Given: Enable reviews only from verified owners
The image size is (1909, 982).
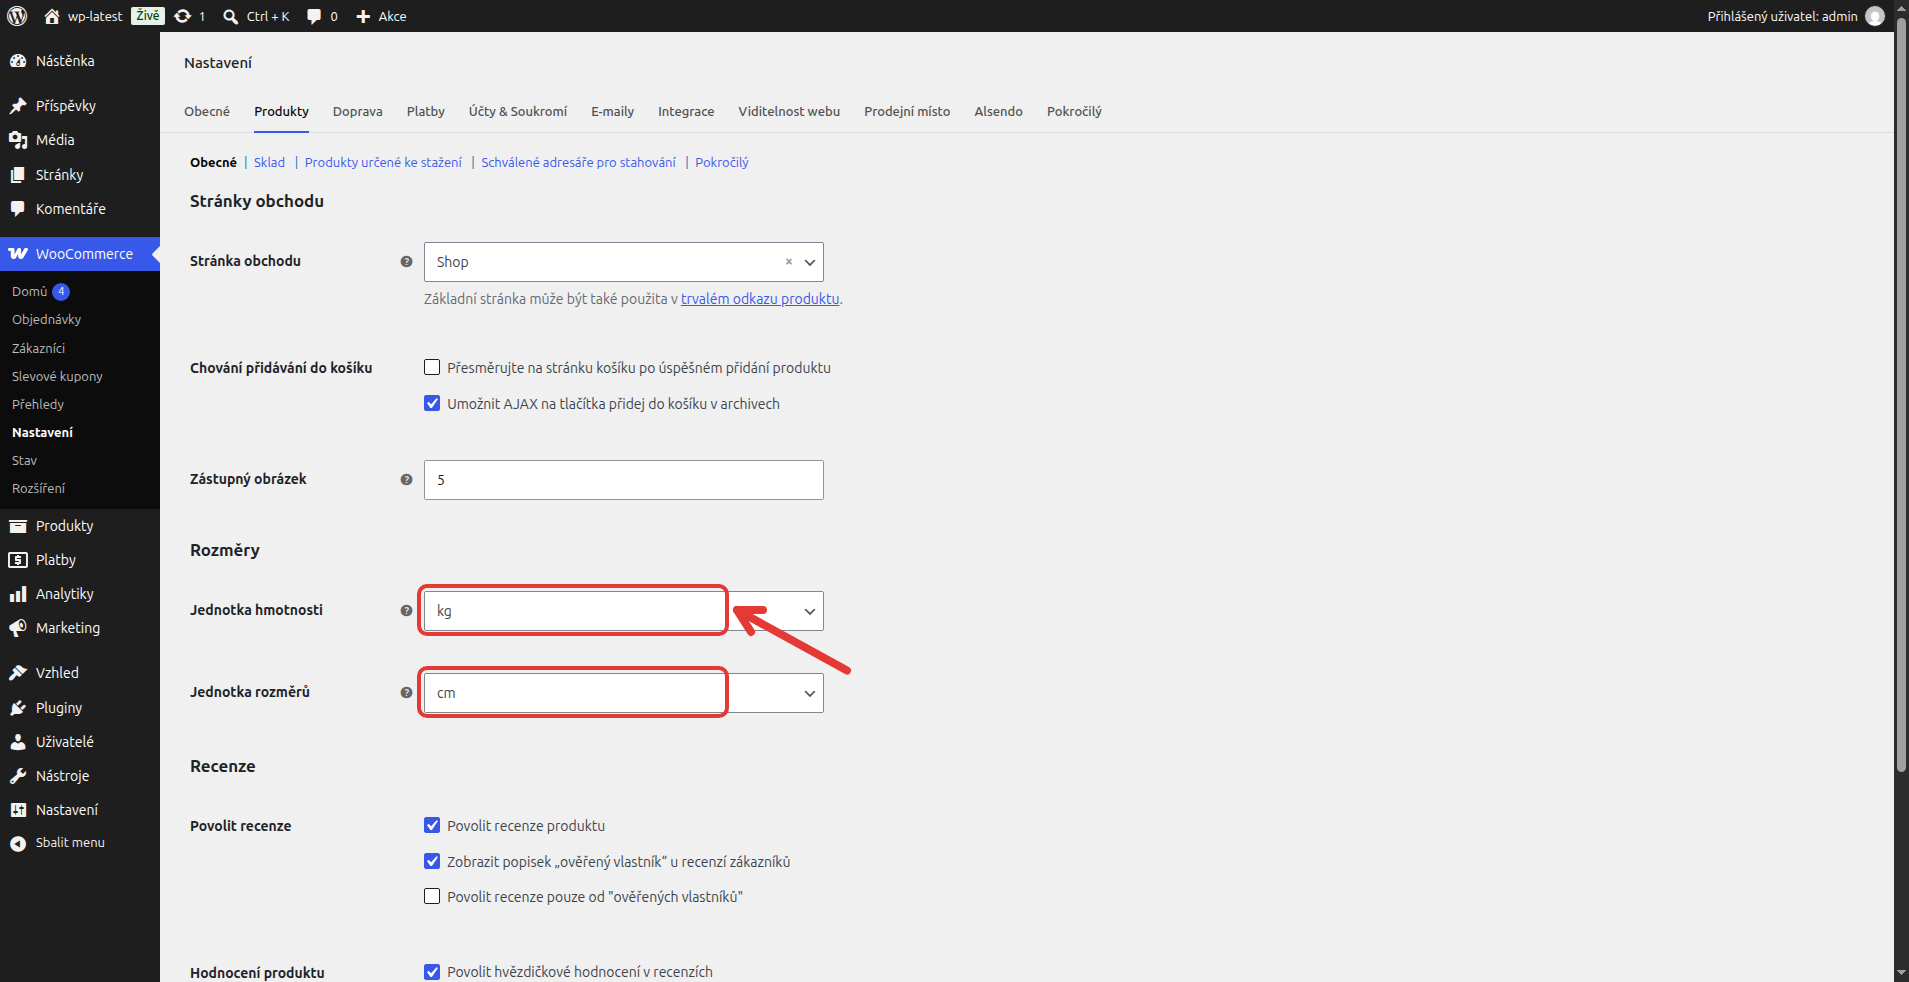Looking at the screenshot, I should (x=432, y=897).
